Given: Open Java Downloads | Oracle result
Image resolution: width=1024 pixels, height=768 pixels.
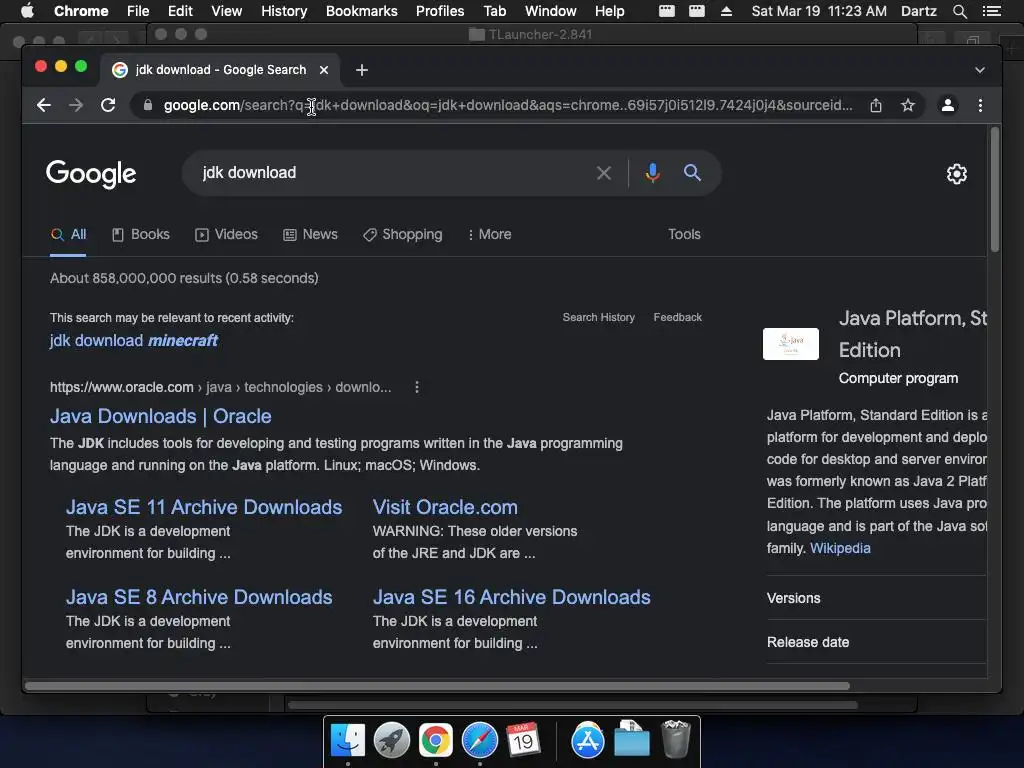Looking at the screenshot, I should 161,416.
